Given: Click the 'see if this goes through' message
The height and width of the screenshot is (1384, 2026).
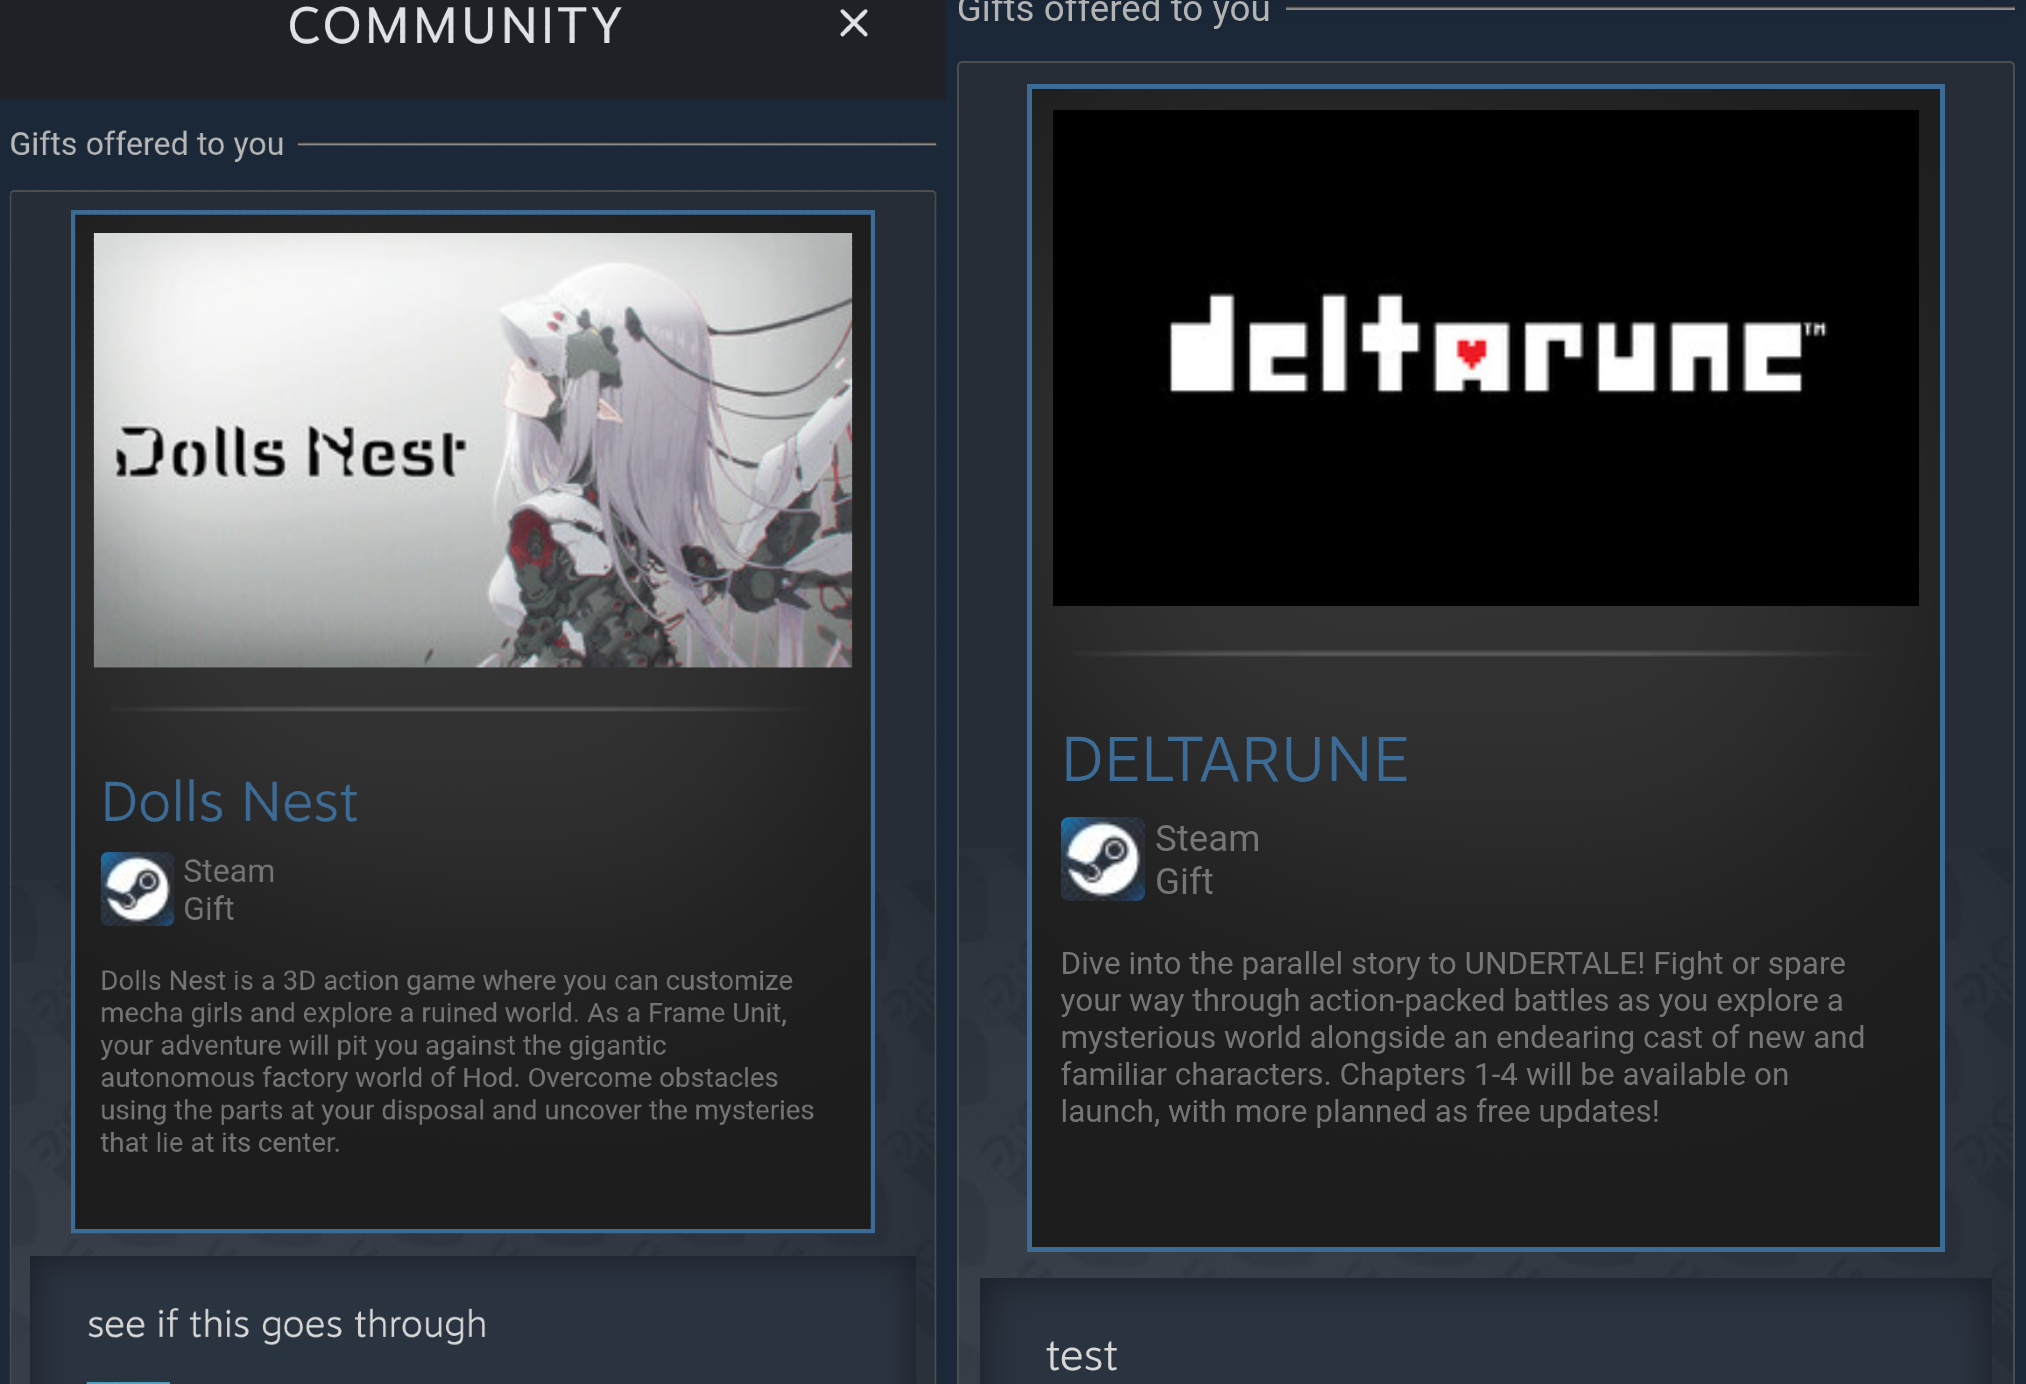Looking at the screenshot, I should pos(287,1324).
